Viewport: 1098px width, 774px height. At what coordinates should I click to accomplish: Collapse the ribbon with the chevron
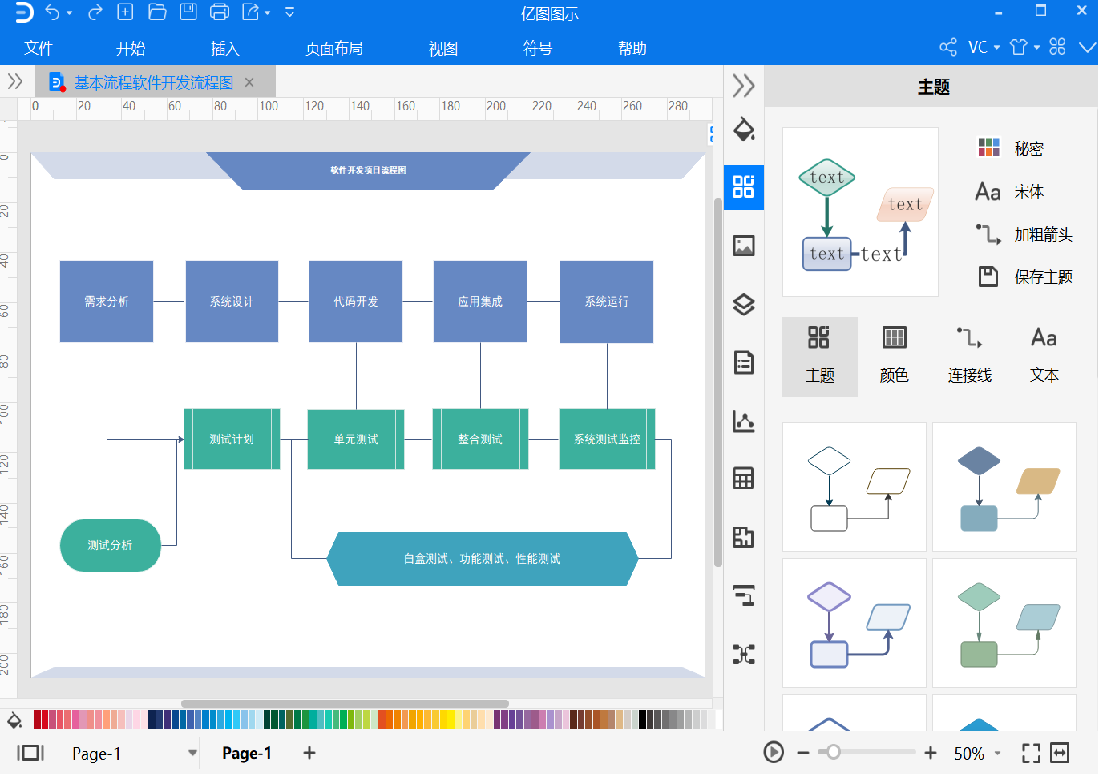[x=1087, y=48]
